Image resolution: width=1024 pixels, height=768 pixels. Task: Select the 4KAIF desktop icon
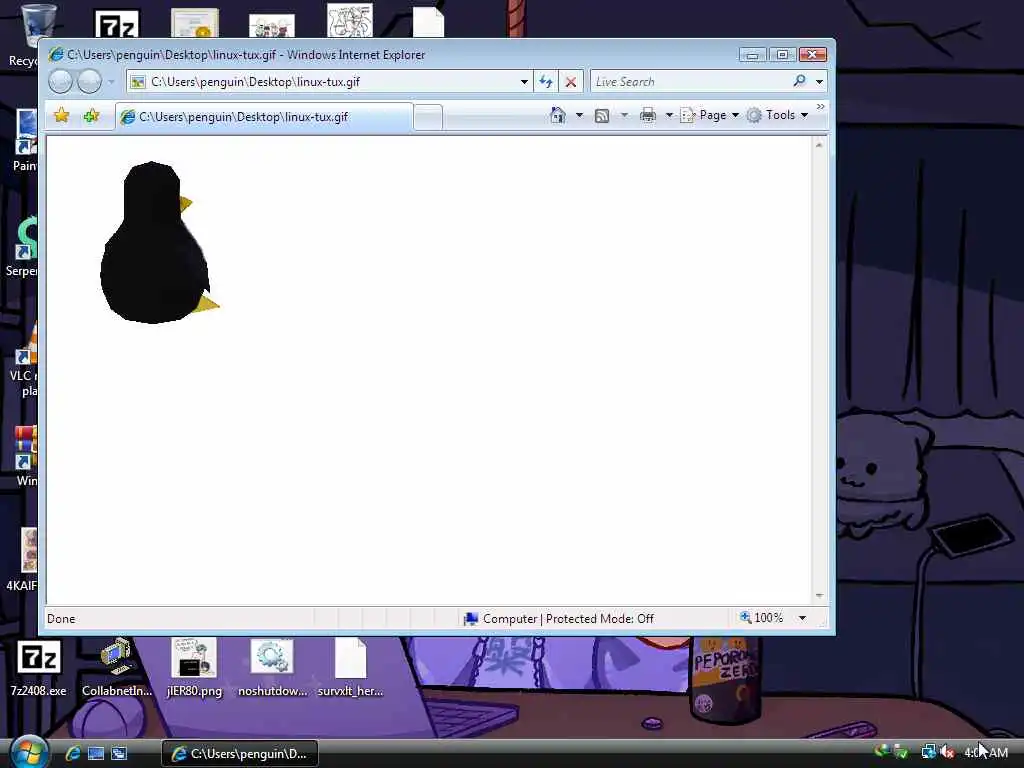point(24,560)
